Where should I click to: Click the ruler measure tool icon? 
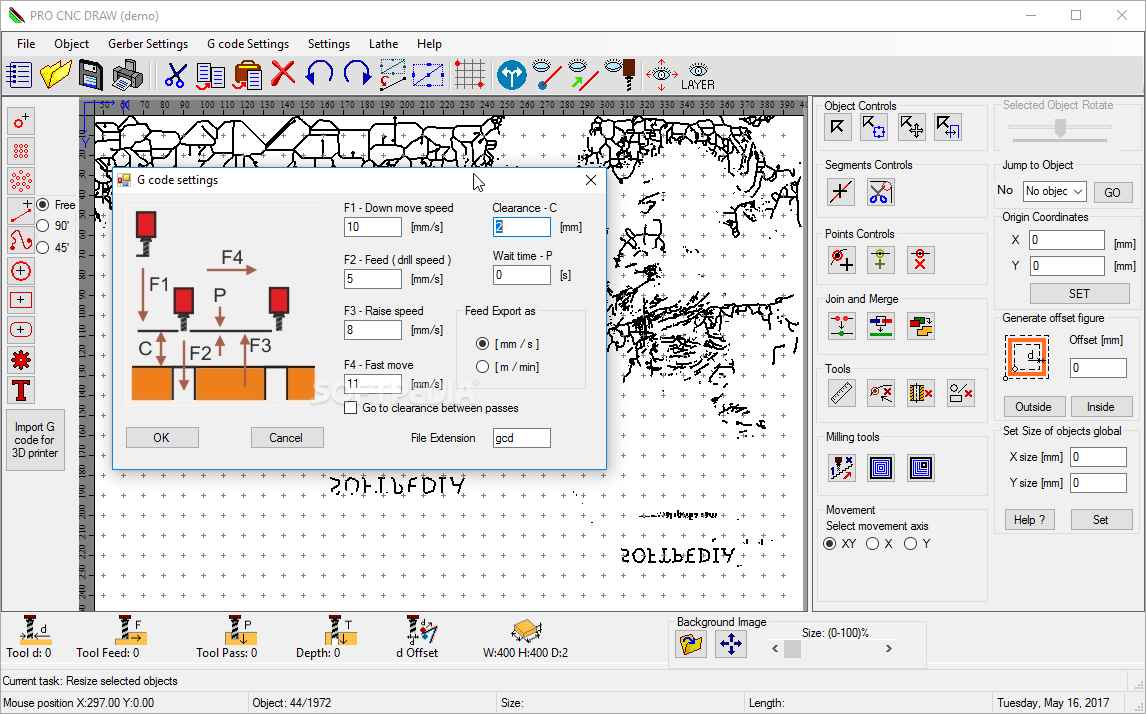[x=841, y=394]
